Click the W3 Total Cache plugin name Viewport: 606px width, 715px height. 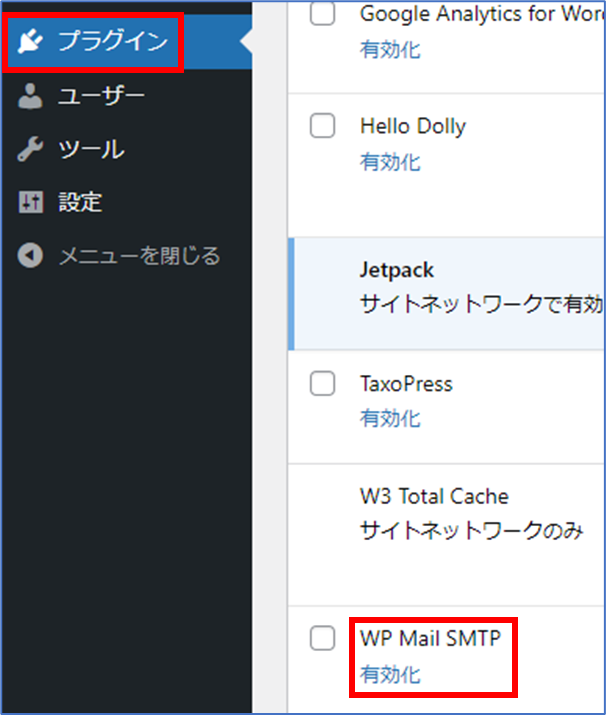click(434, 496)
